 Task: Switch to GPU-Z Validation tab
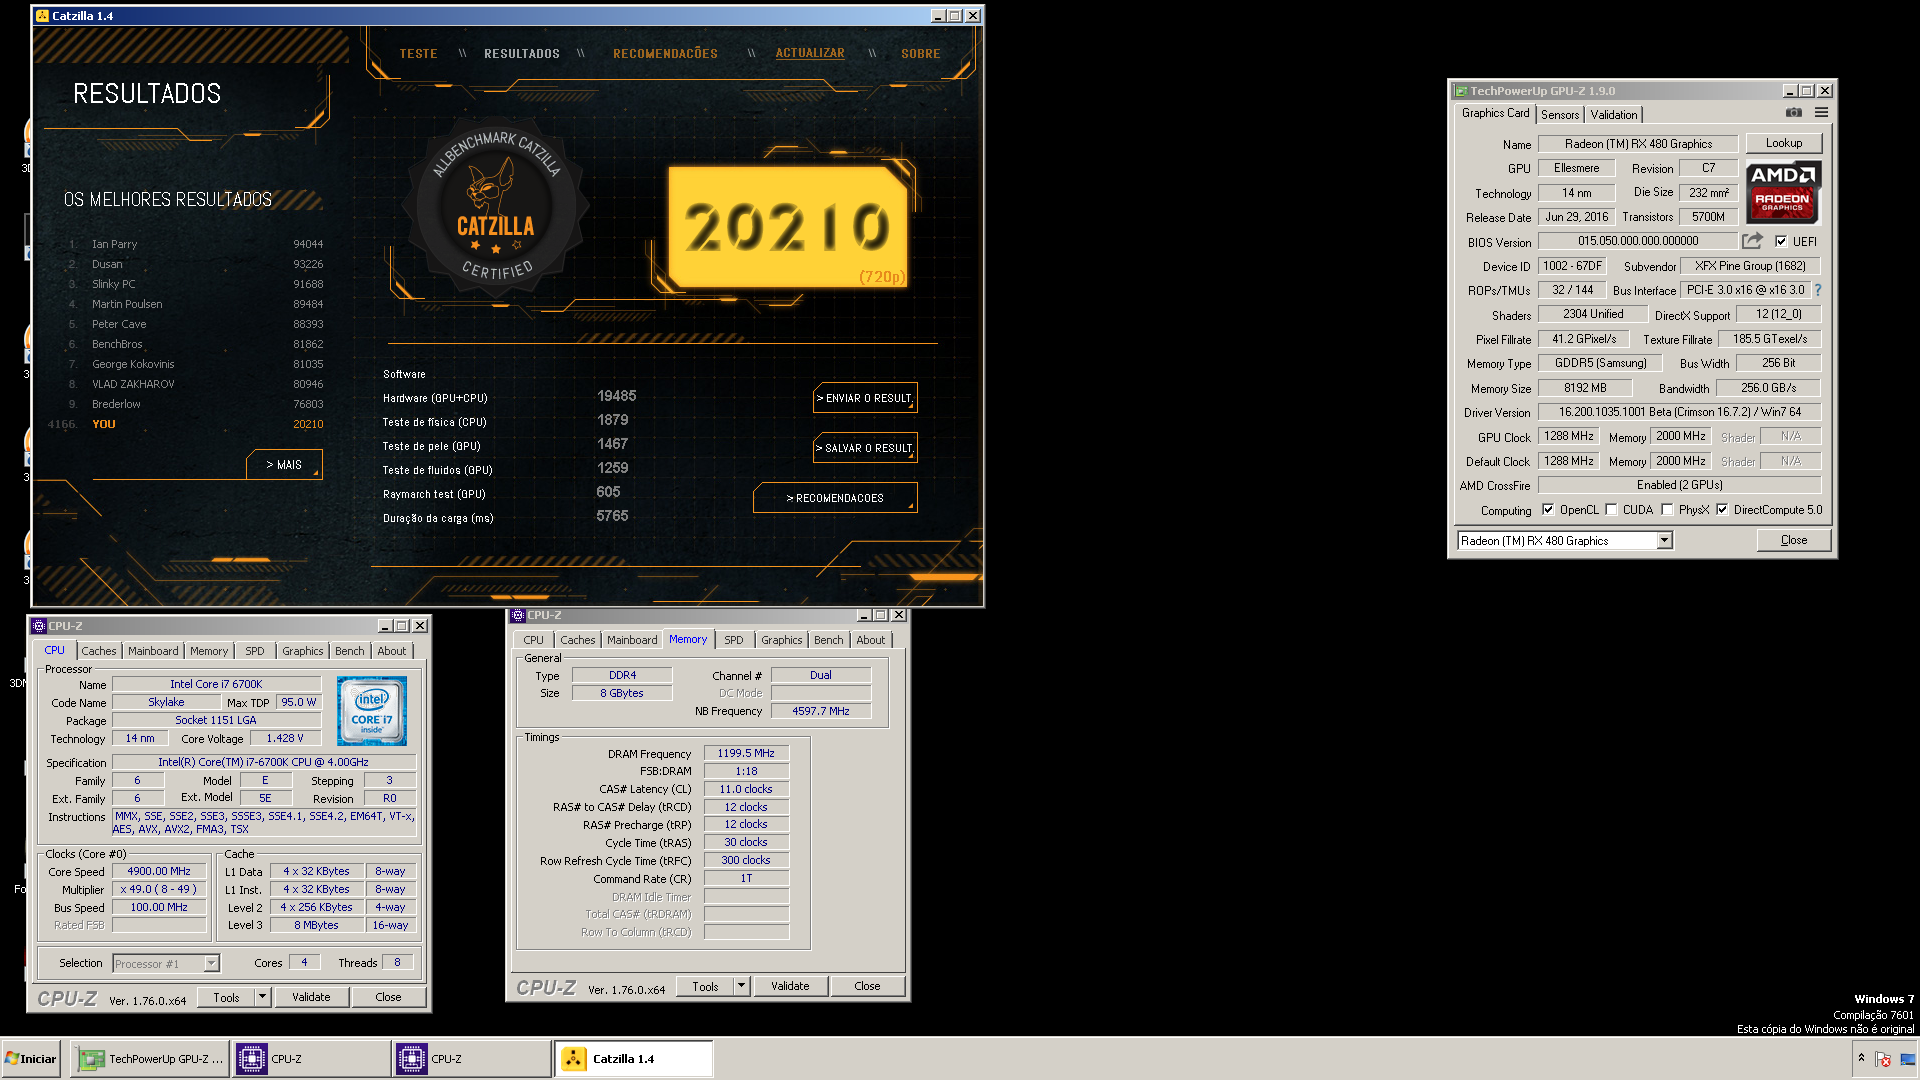(1614, 115)
